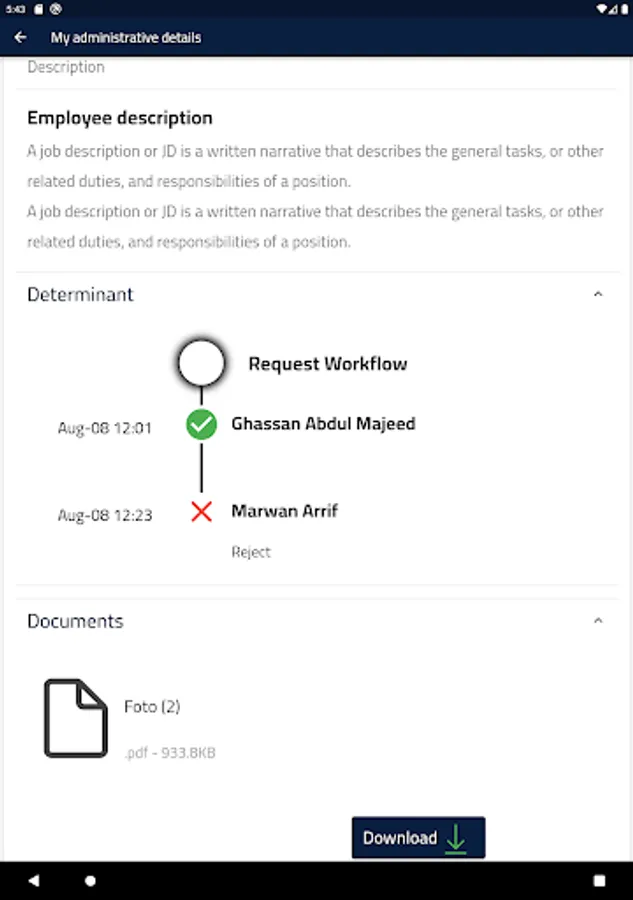Click the Employee description heading
Image resolution: width=633 pixels, height=900 pixels.
[x=119, y=118]
